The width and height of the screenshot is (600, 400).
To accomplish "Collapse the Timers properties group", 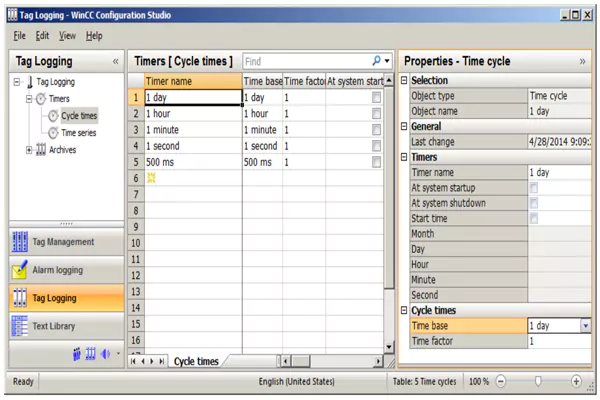I will point(404,157).
